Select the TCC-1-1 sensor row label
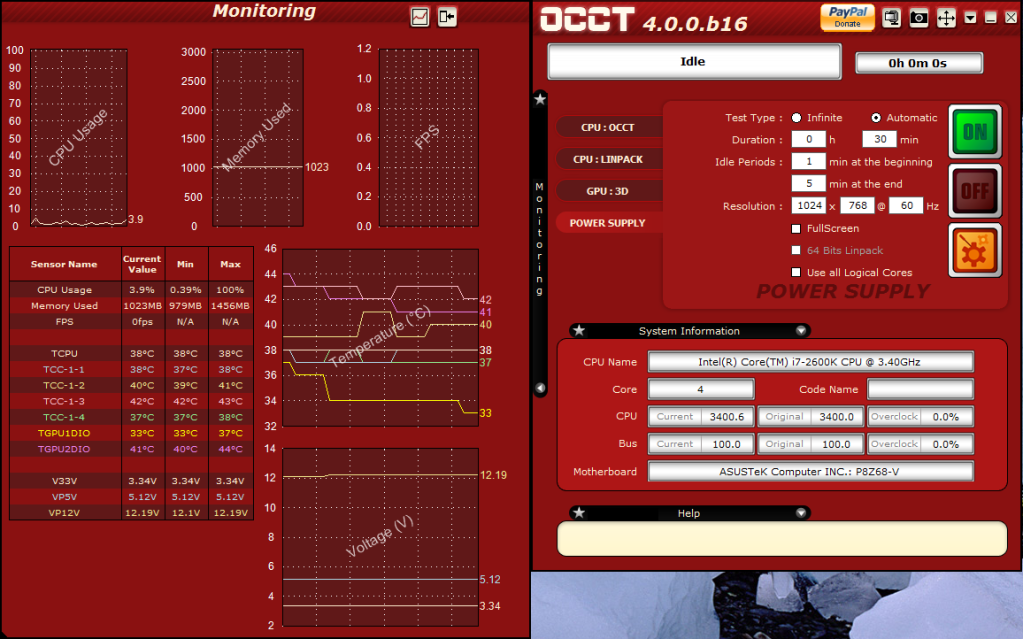Screen dimensions: 1023x639 [64, 369]
